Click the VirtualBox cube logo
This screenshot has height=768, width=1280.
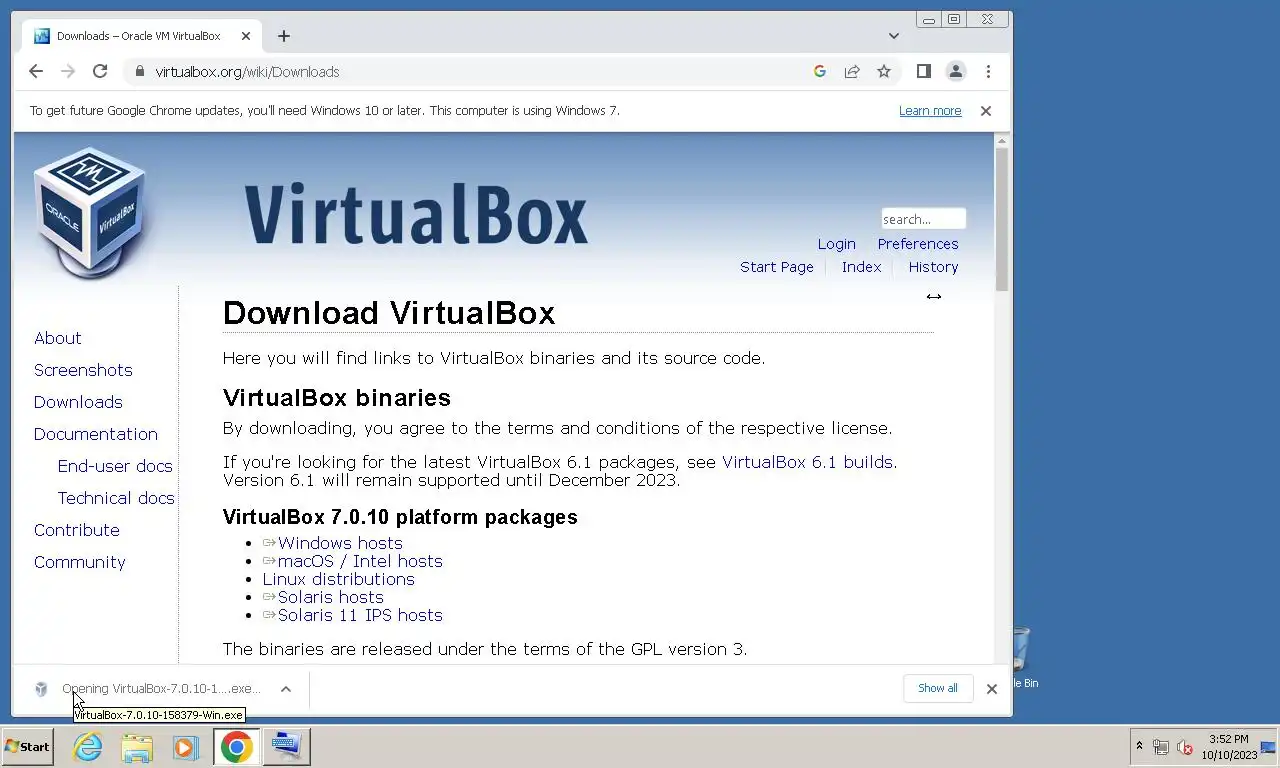(90, 212)
